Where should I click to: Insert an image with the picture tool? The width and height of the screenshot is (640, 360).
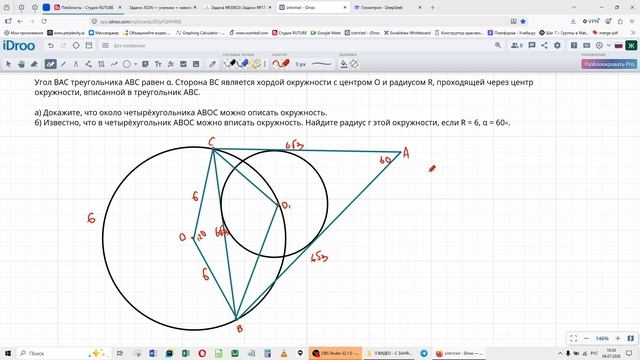pos(196,64)
